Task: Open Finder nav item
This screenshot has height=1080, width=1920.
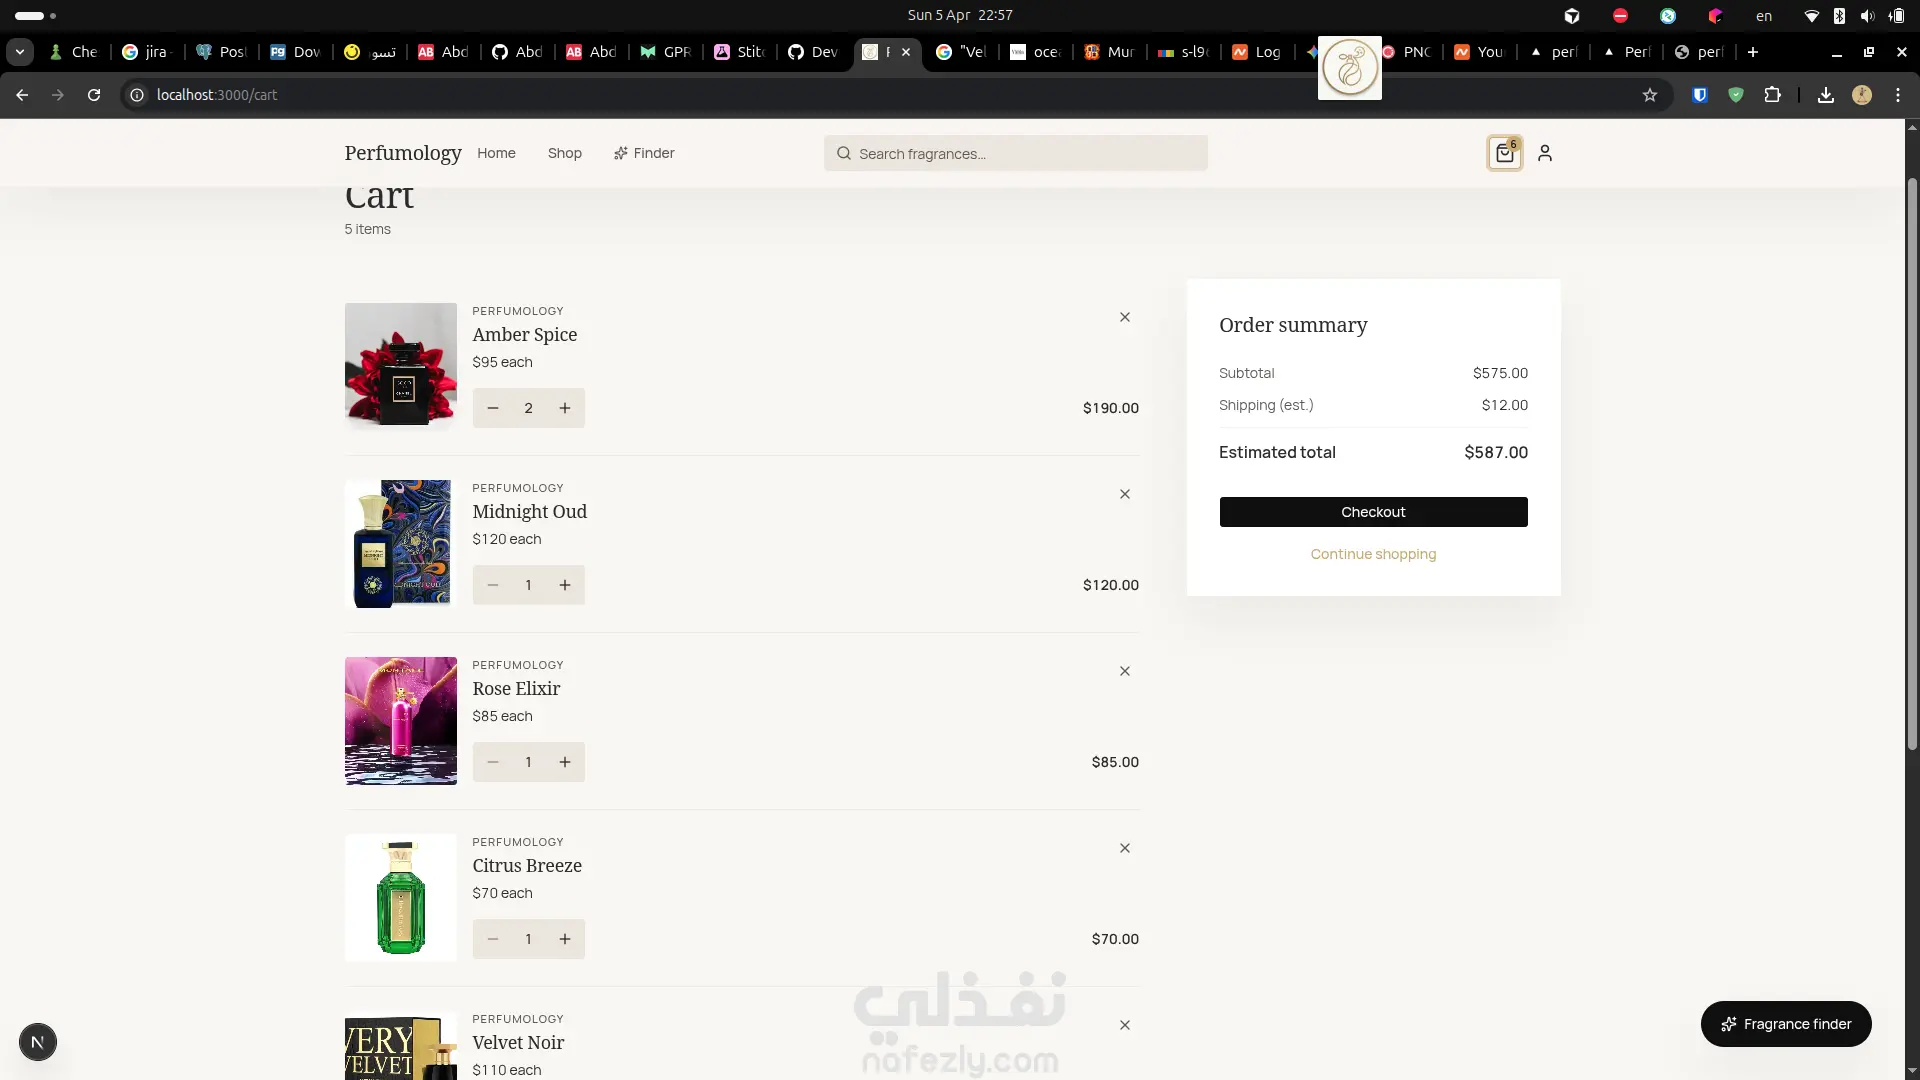Action: (644, 153)
